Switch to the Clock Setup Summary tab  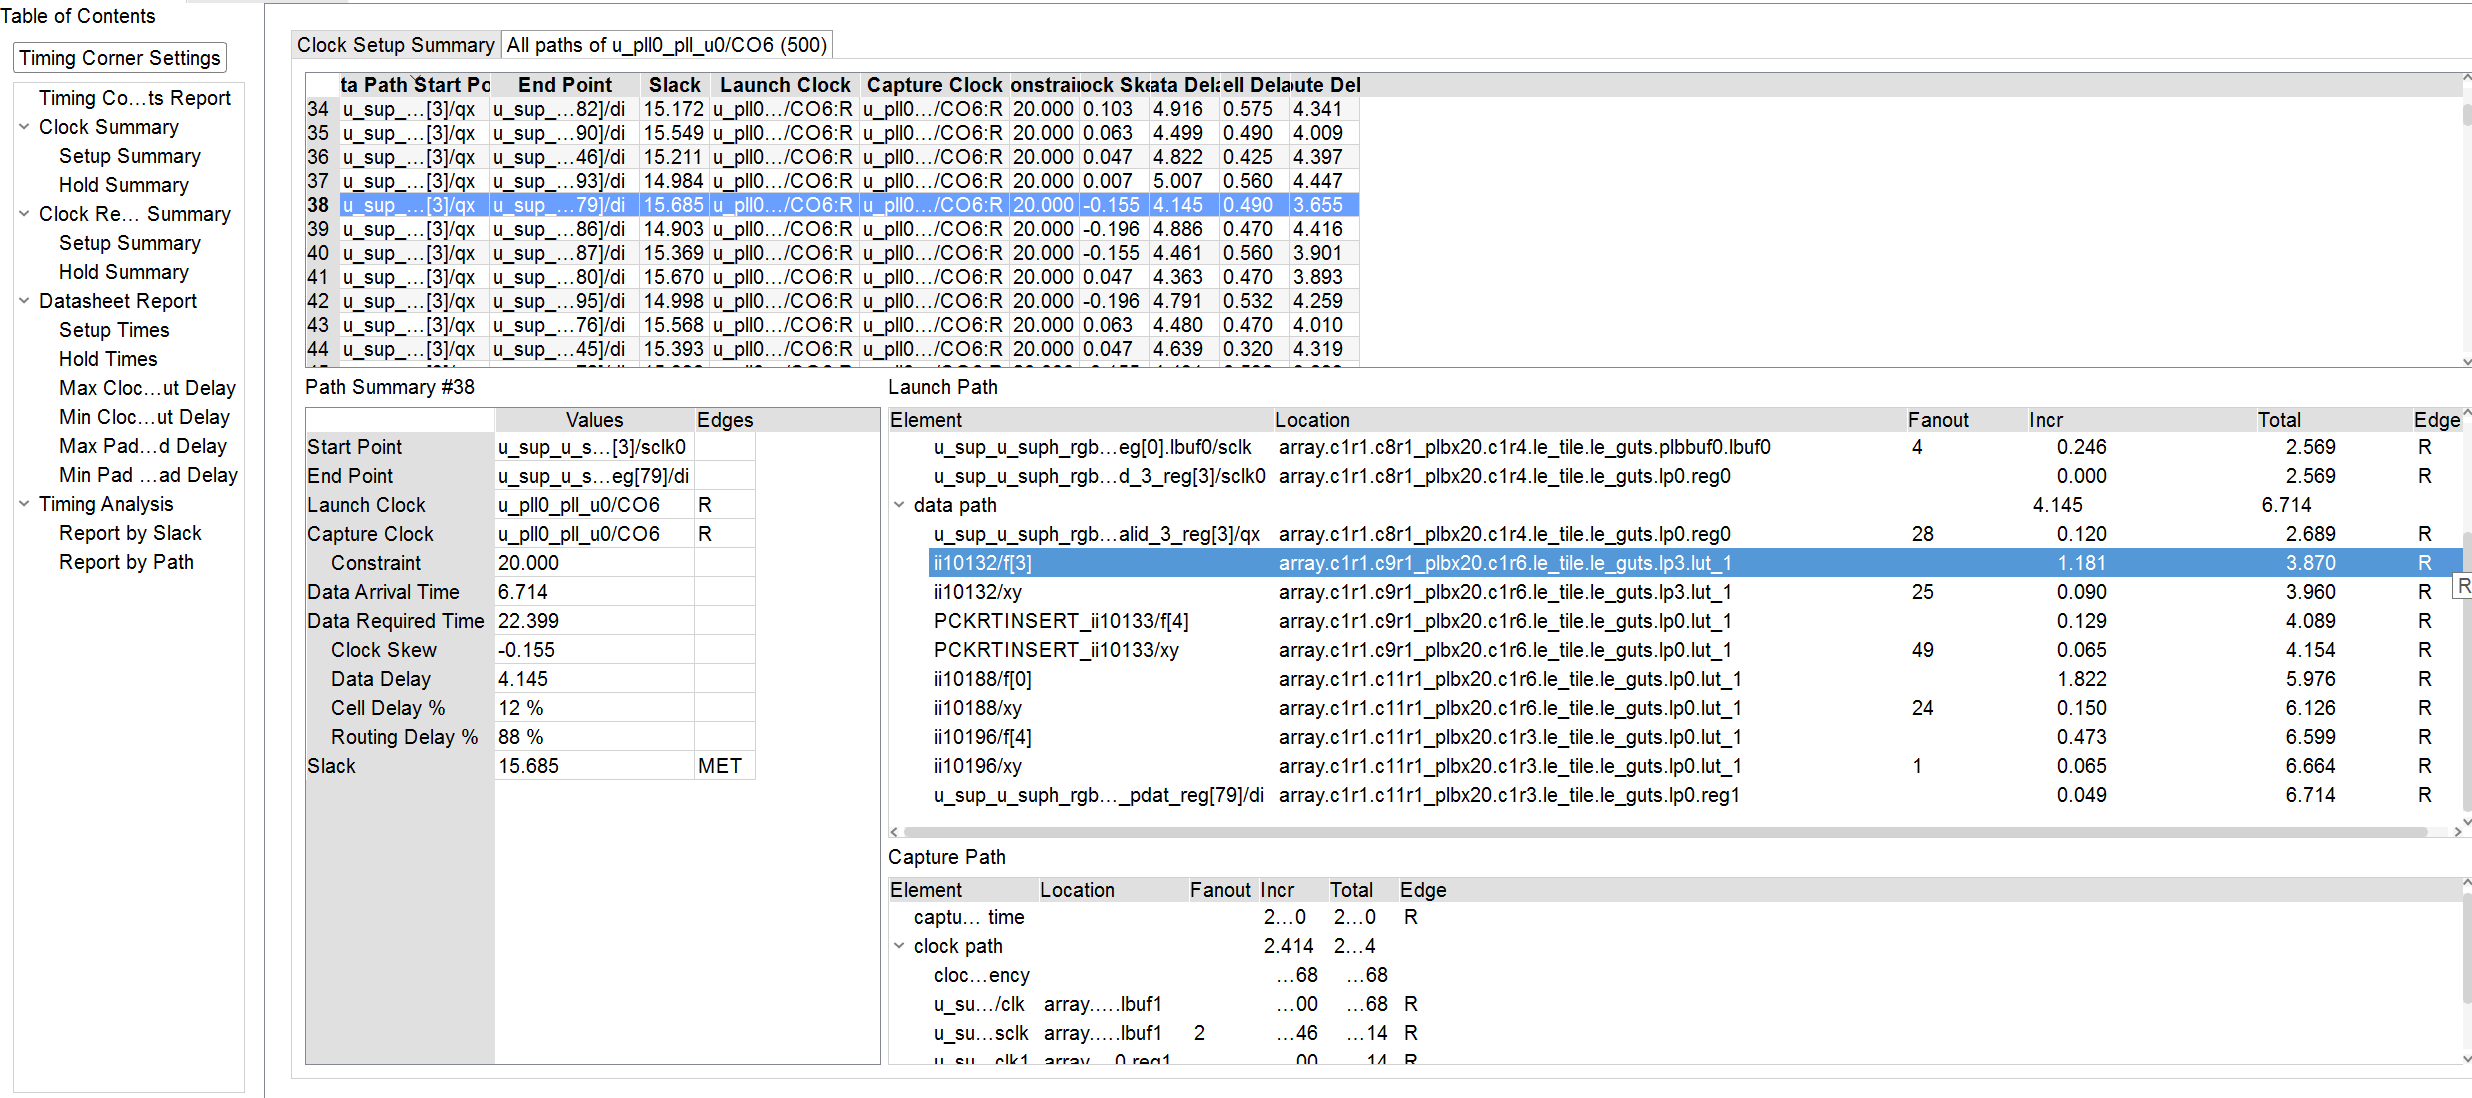coord(395,45)
